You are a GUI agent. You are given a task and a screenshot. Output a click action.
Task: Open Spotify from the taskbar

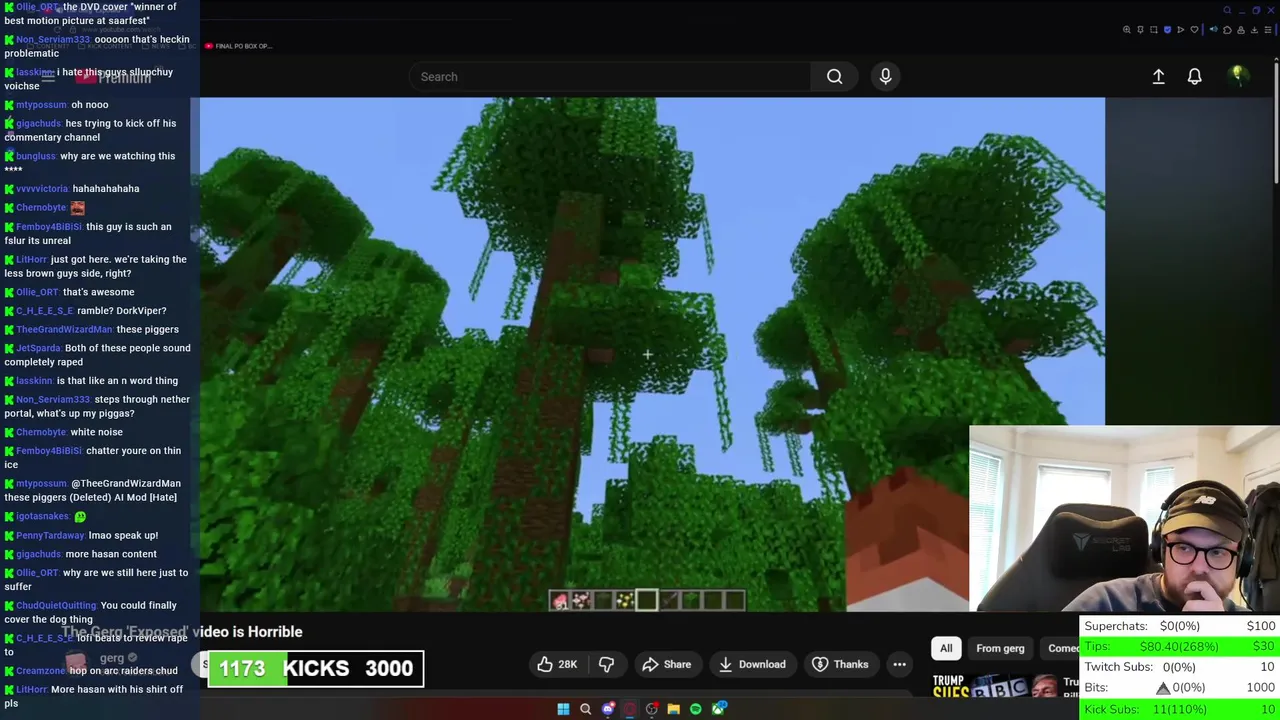point(696,709)
